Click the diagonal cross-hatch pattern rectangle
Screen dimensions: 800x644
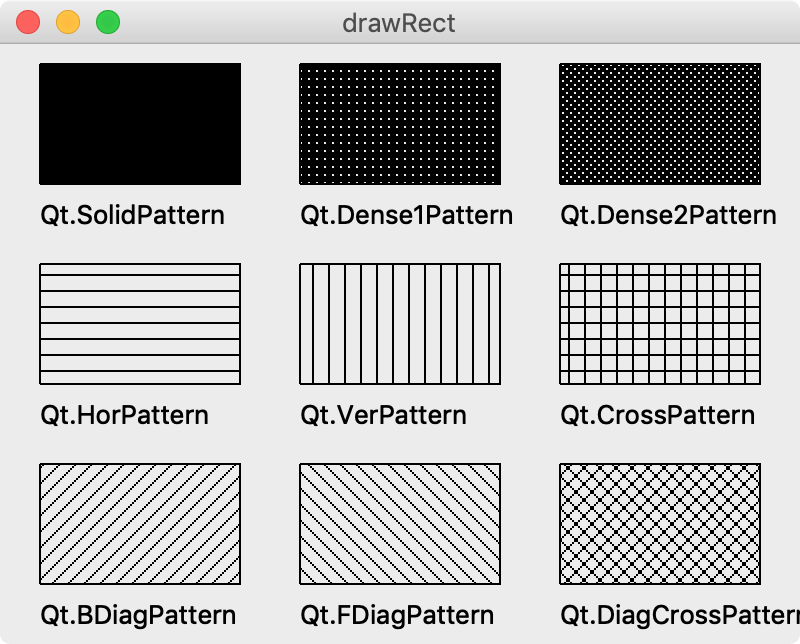tap(660, 524)
